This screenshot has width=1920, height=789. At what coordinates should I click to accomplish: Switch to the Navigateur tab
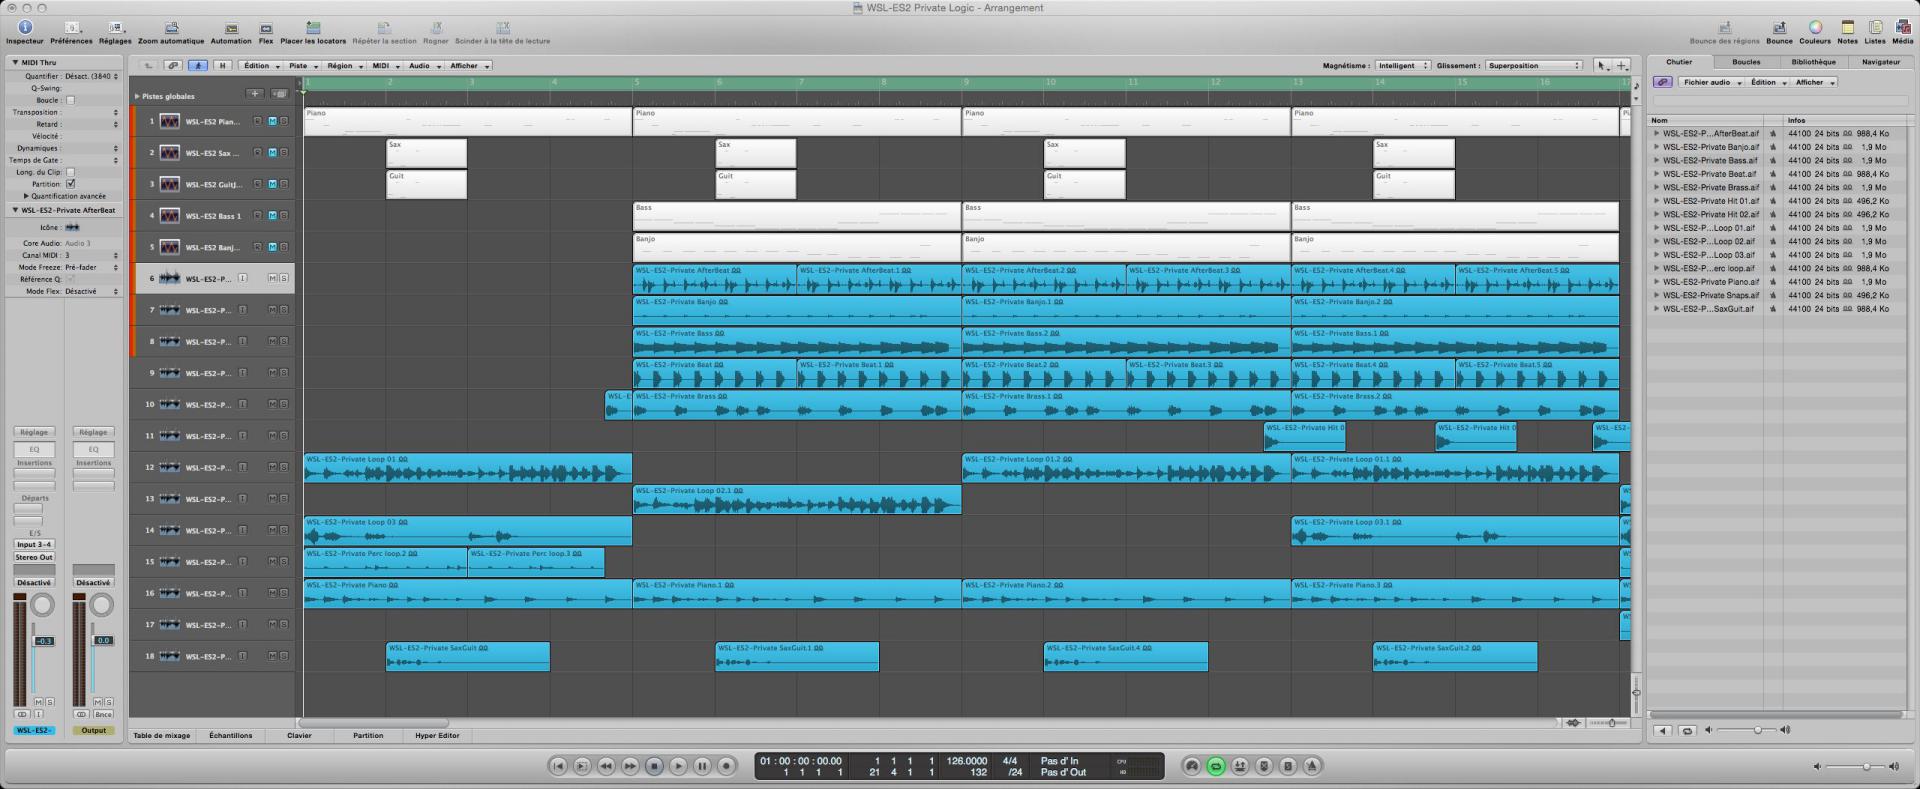[1880, 62]
